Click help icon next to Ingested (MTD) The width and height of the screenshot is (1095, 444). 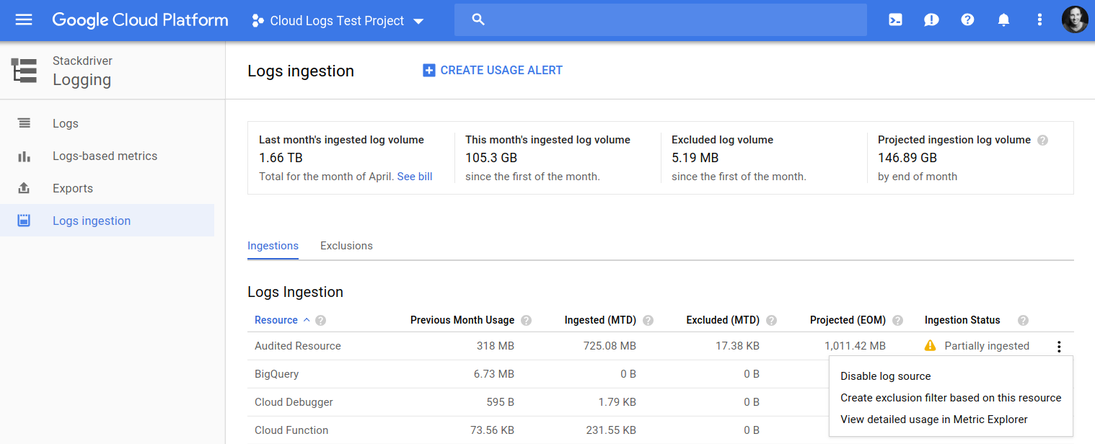[x=648, y=320]
